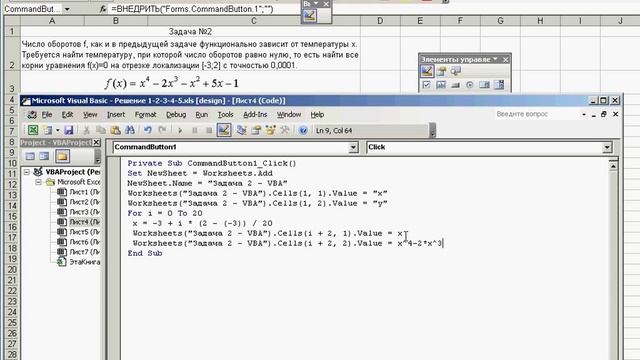This screenshot has width=640, height=360.
Task: Click the Excel Name Box dropdown arrow
Action: click(x=67, y=9)
